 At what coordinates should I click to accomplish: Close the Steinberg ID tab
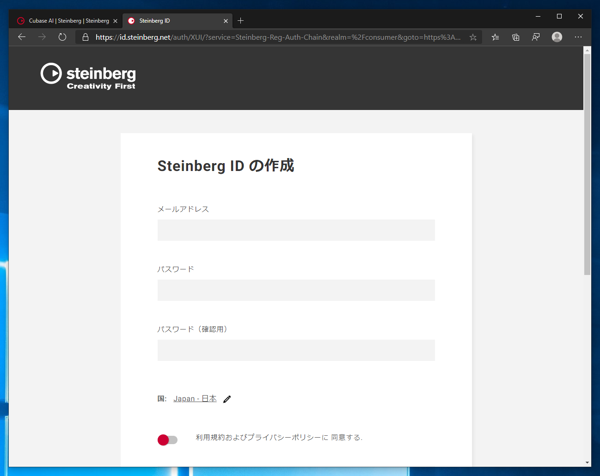click(226, 21)
